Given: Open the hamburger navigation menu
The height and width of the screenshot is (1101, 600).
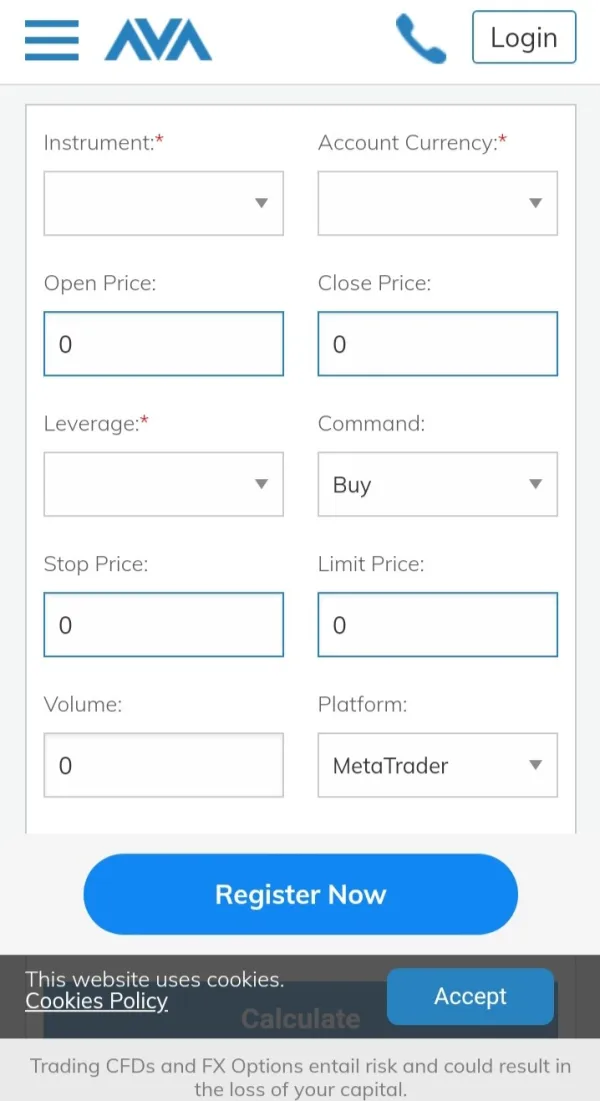Looking at the screenshot, I should click(x=51, y=39).
